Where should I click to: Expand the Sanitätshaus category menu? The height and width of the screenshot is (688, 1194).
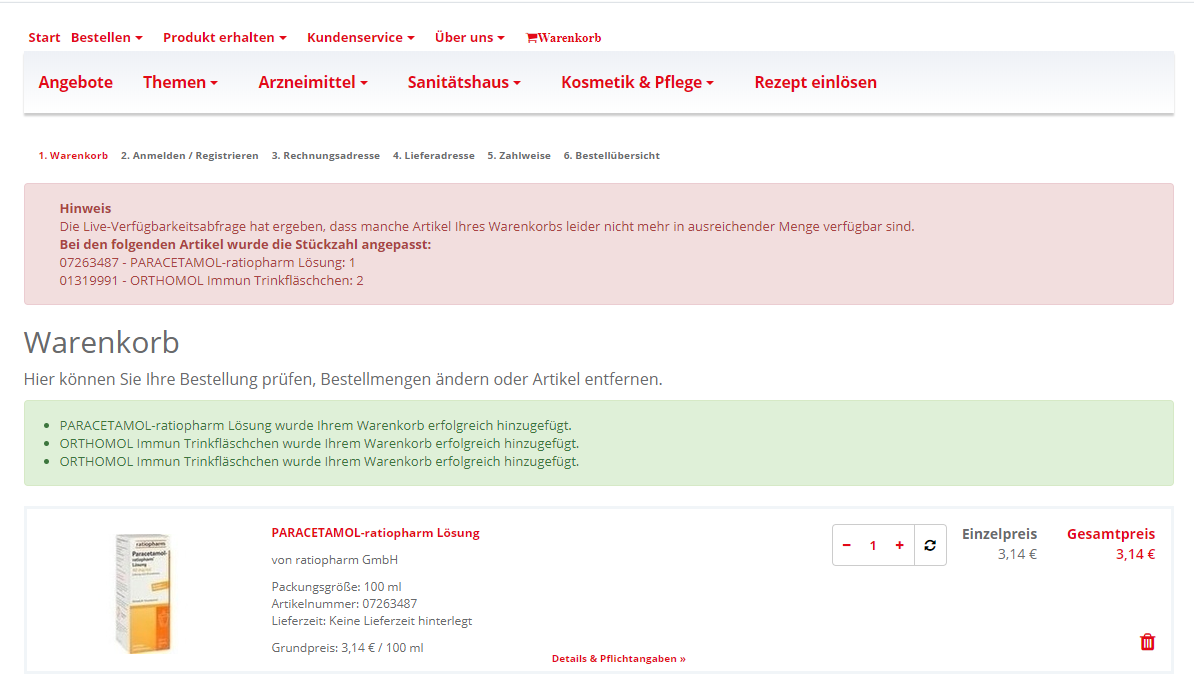pos(463,83)
